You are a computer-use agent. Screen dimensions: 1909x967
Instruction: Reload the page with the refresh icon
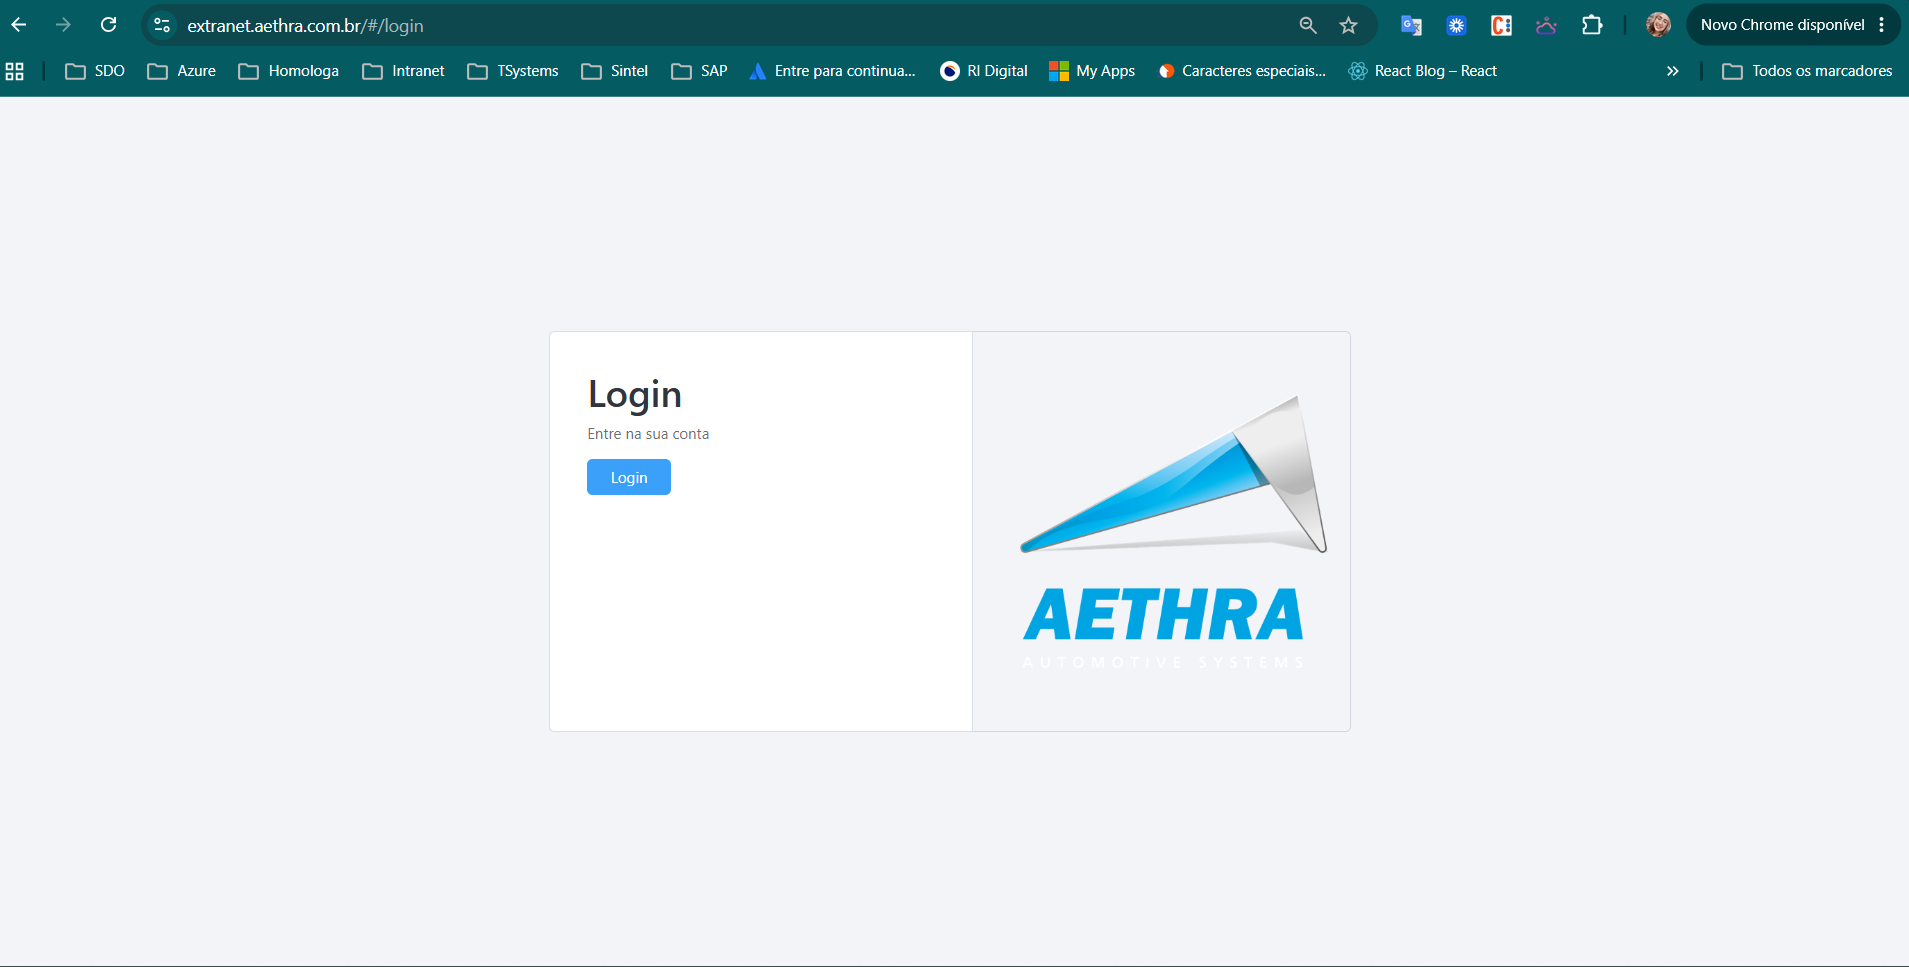pos(109,25)
